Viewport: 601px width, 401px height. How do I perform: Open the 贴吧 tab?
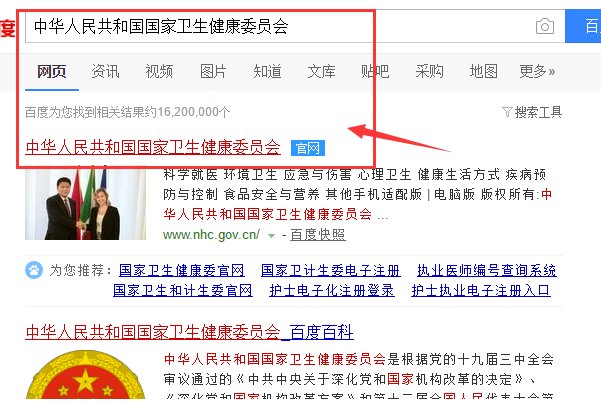[375, 72]
